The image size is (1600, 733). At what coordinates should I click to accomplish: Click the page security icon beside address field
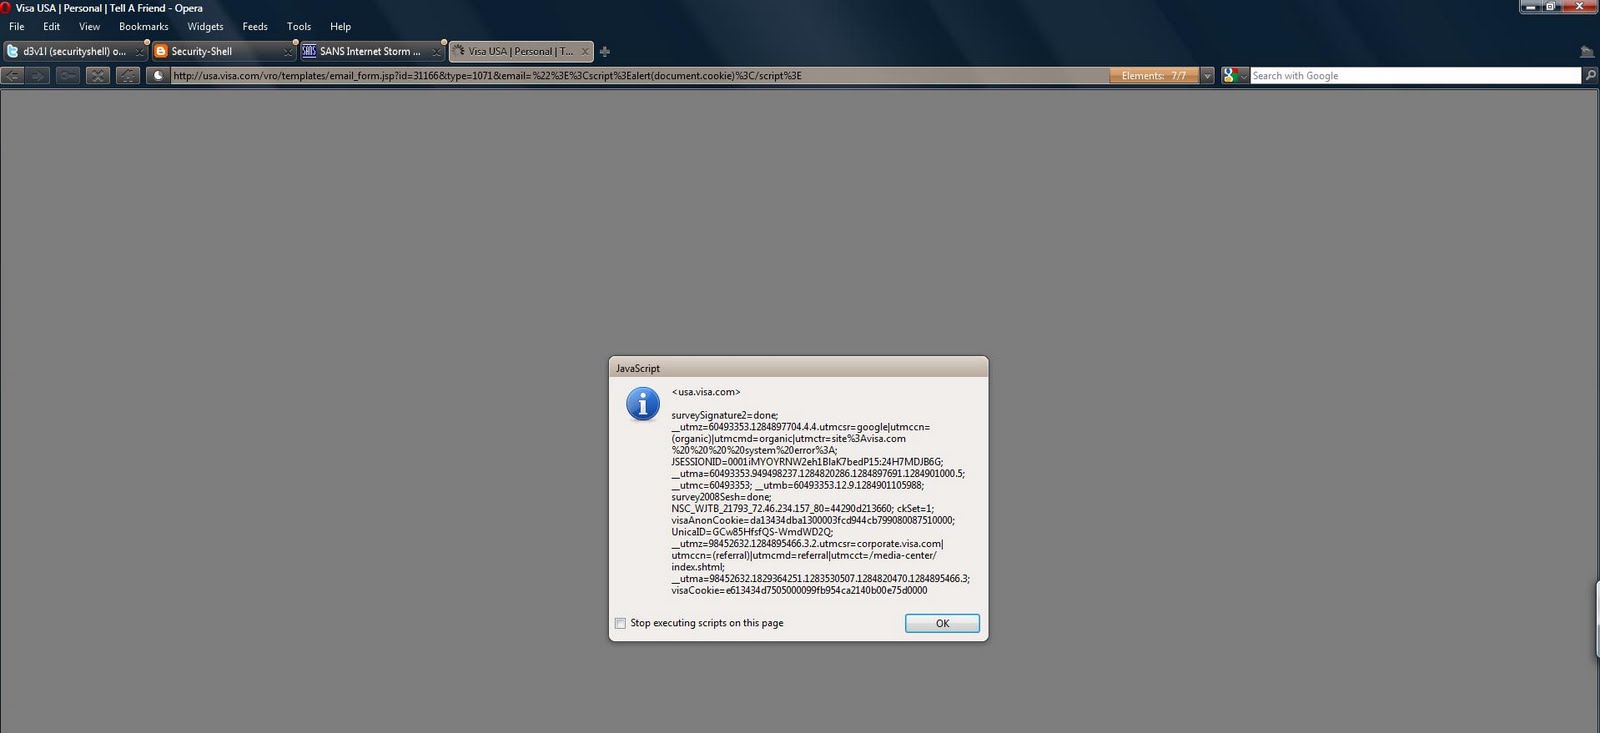[158, 75]
